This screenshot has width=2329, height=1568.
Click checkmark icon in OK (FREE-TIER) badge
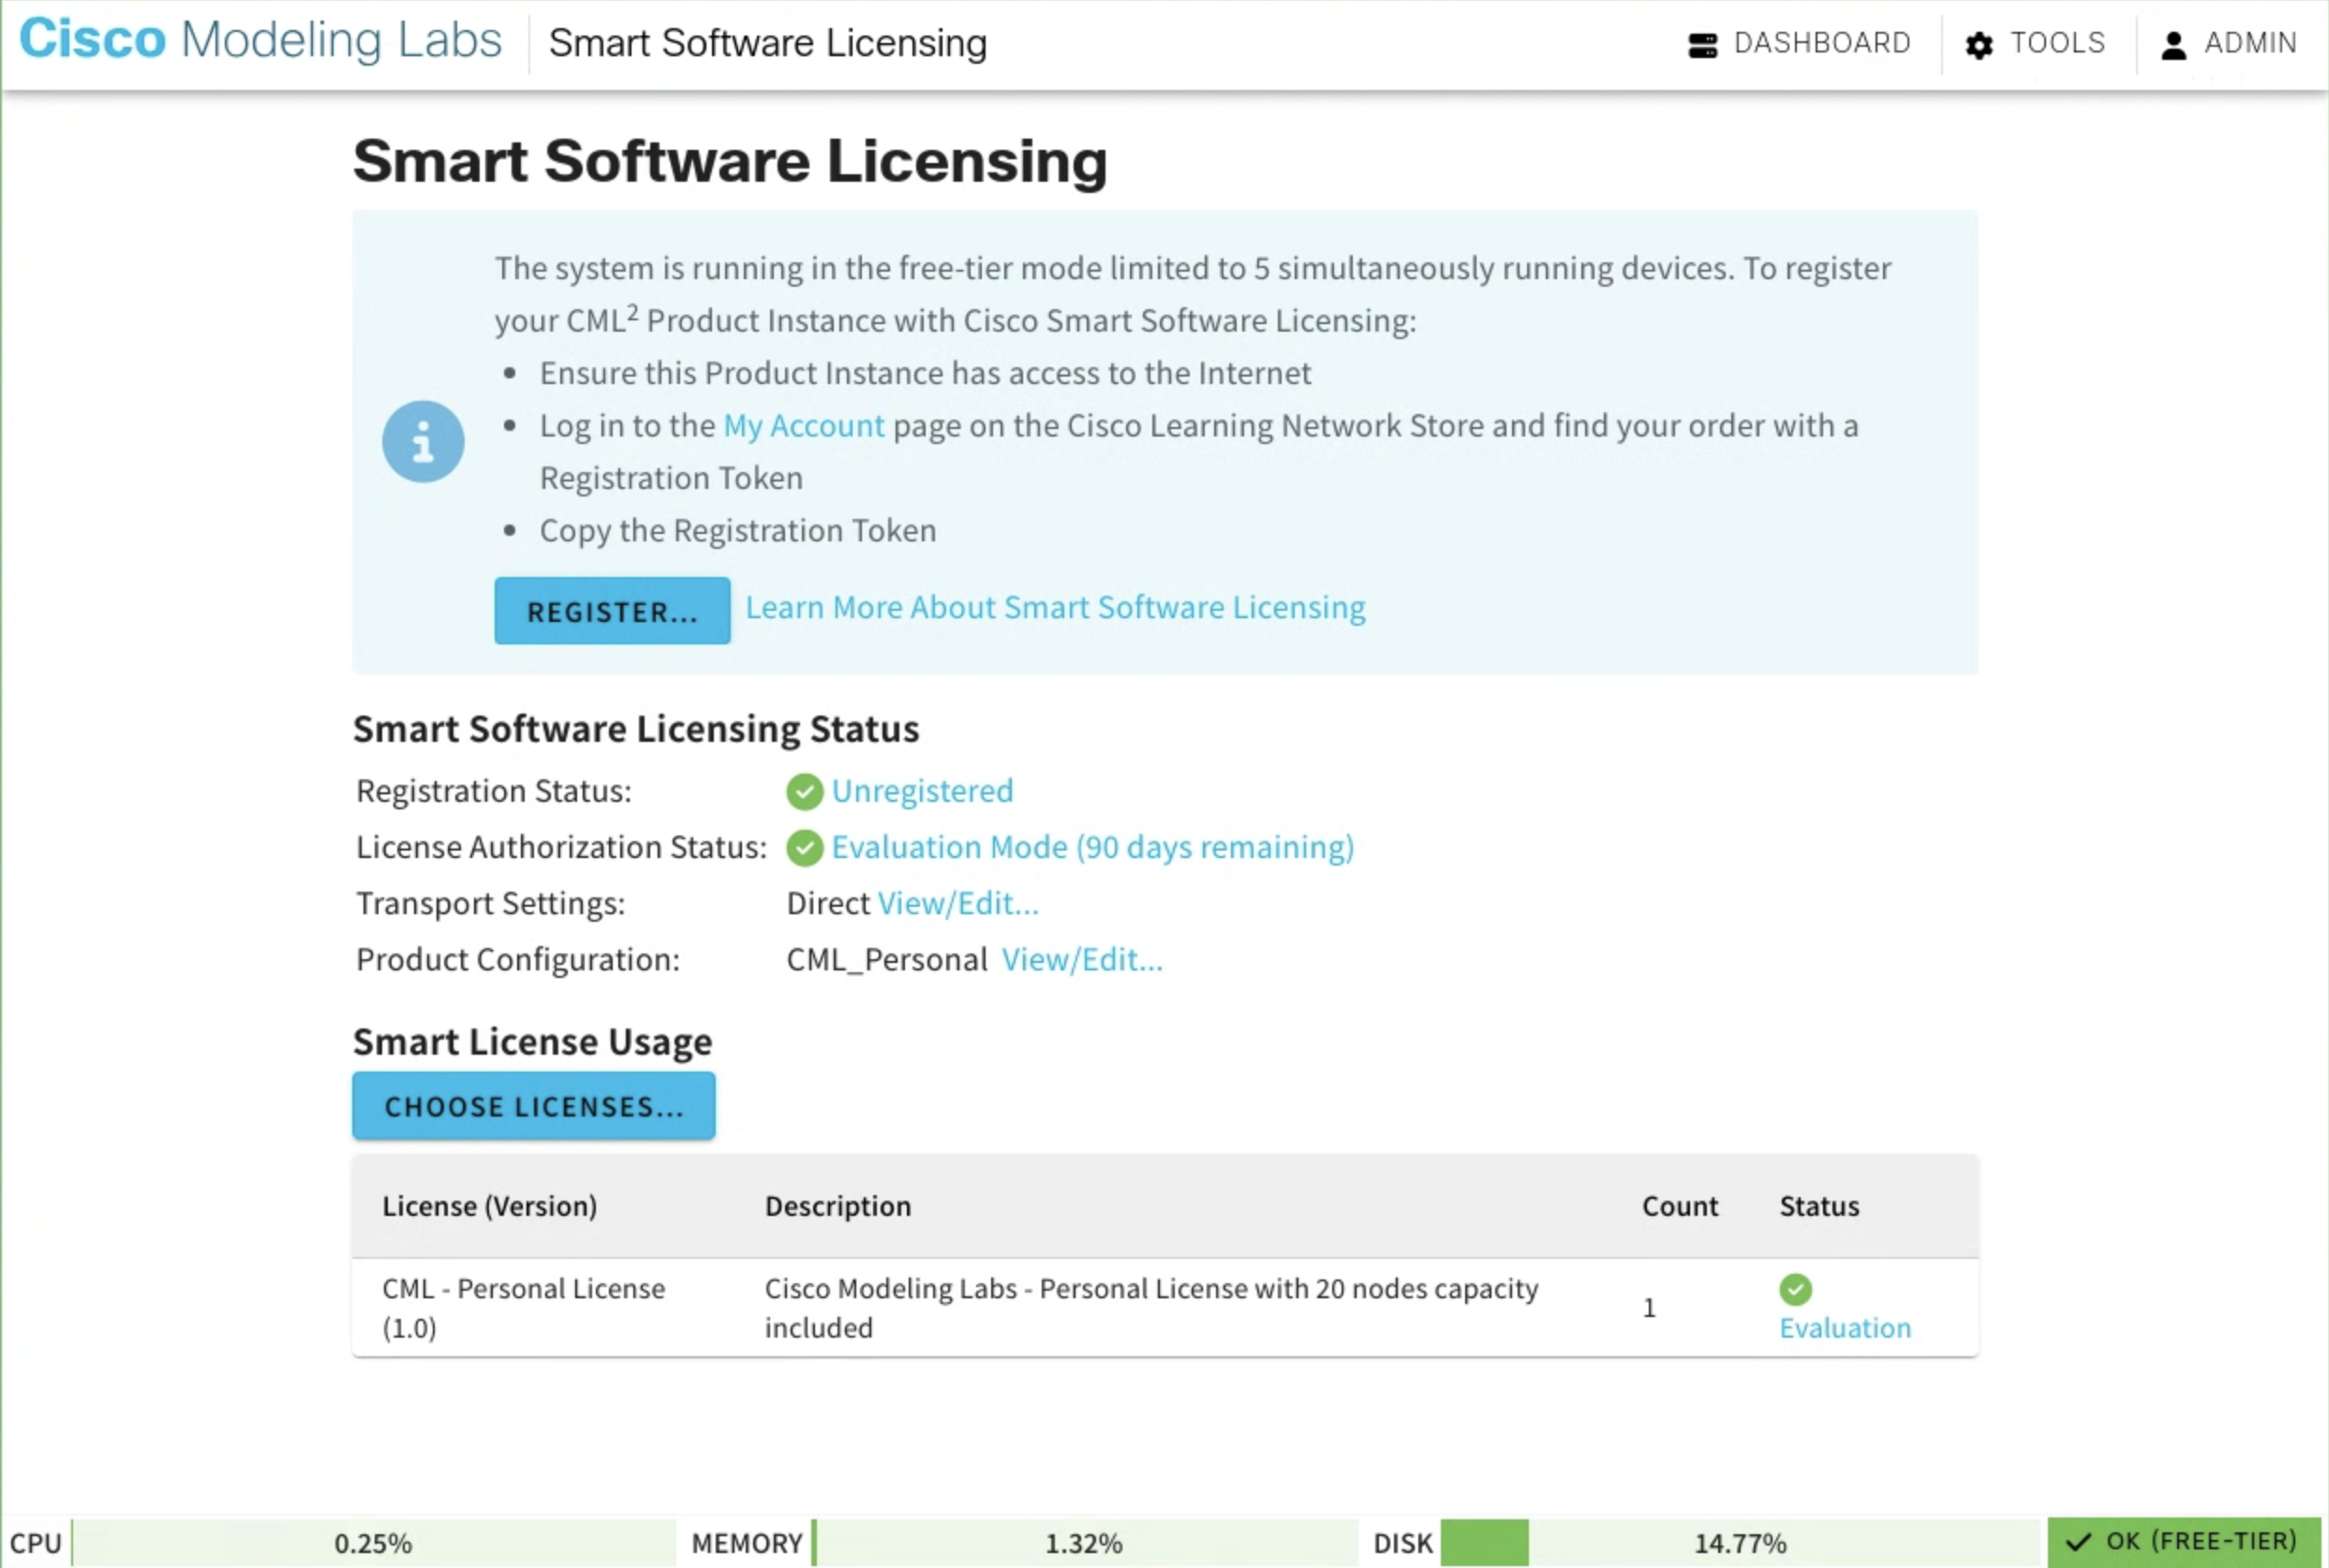pos(2079,1541)
